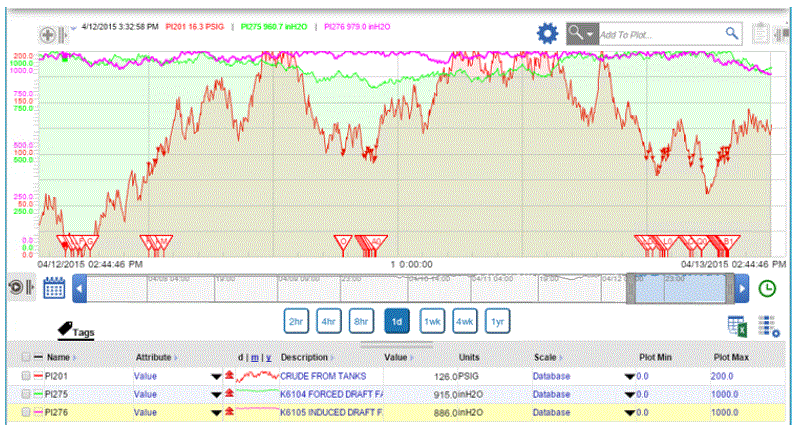This screenshot has width=801, height=434.
Task: Open the calendar date picker icon
Action: click(54, 288)
